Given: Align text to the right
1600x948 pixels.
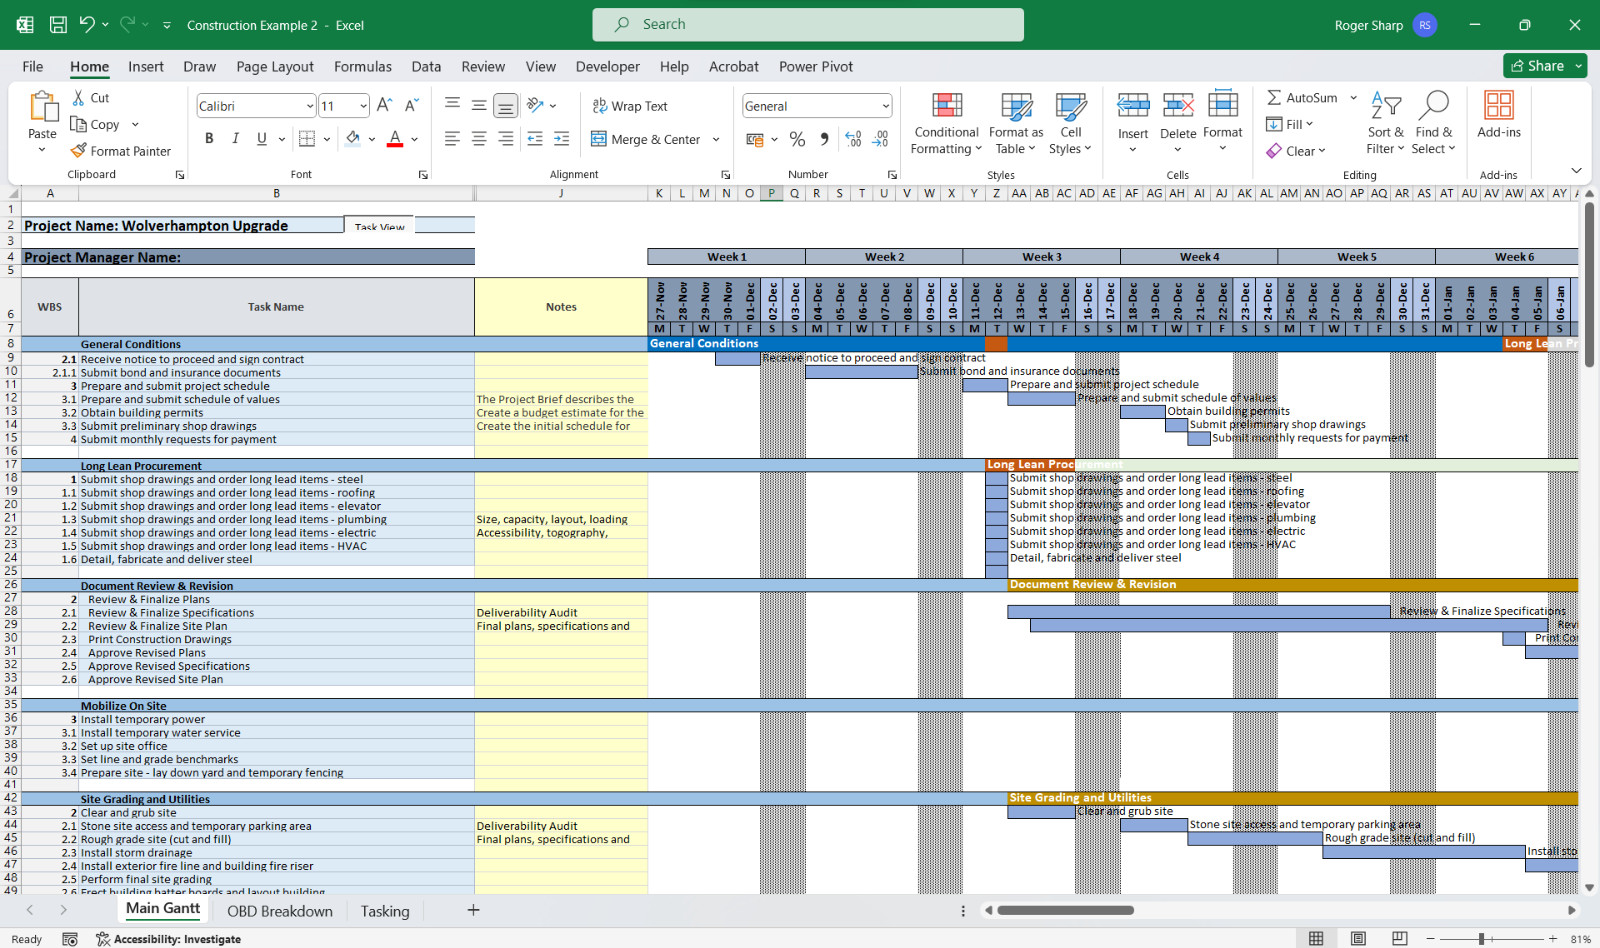Looking at the screenshot, I should pos(506,139).
